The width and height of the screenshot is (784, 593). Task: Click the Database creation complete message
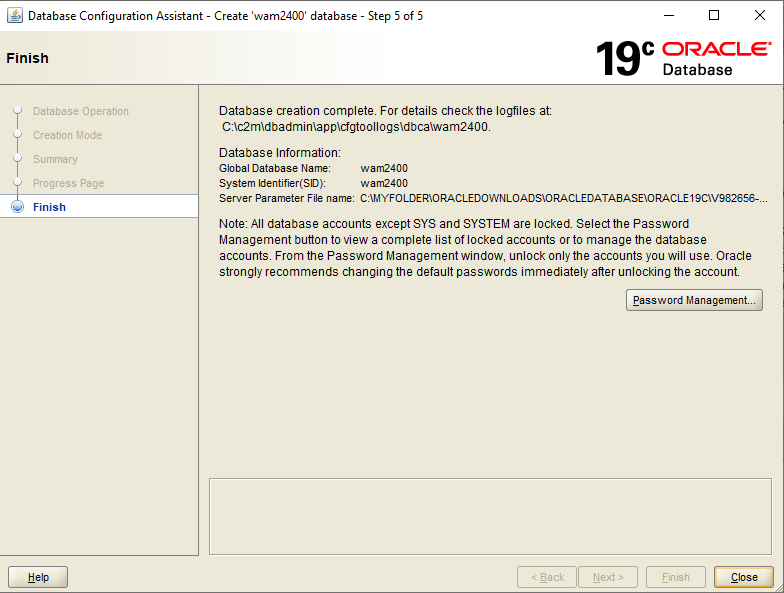[x=385, y=110]
